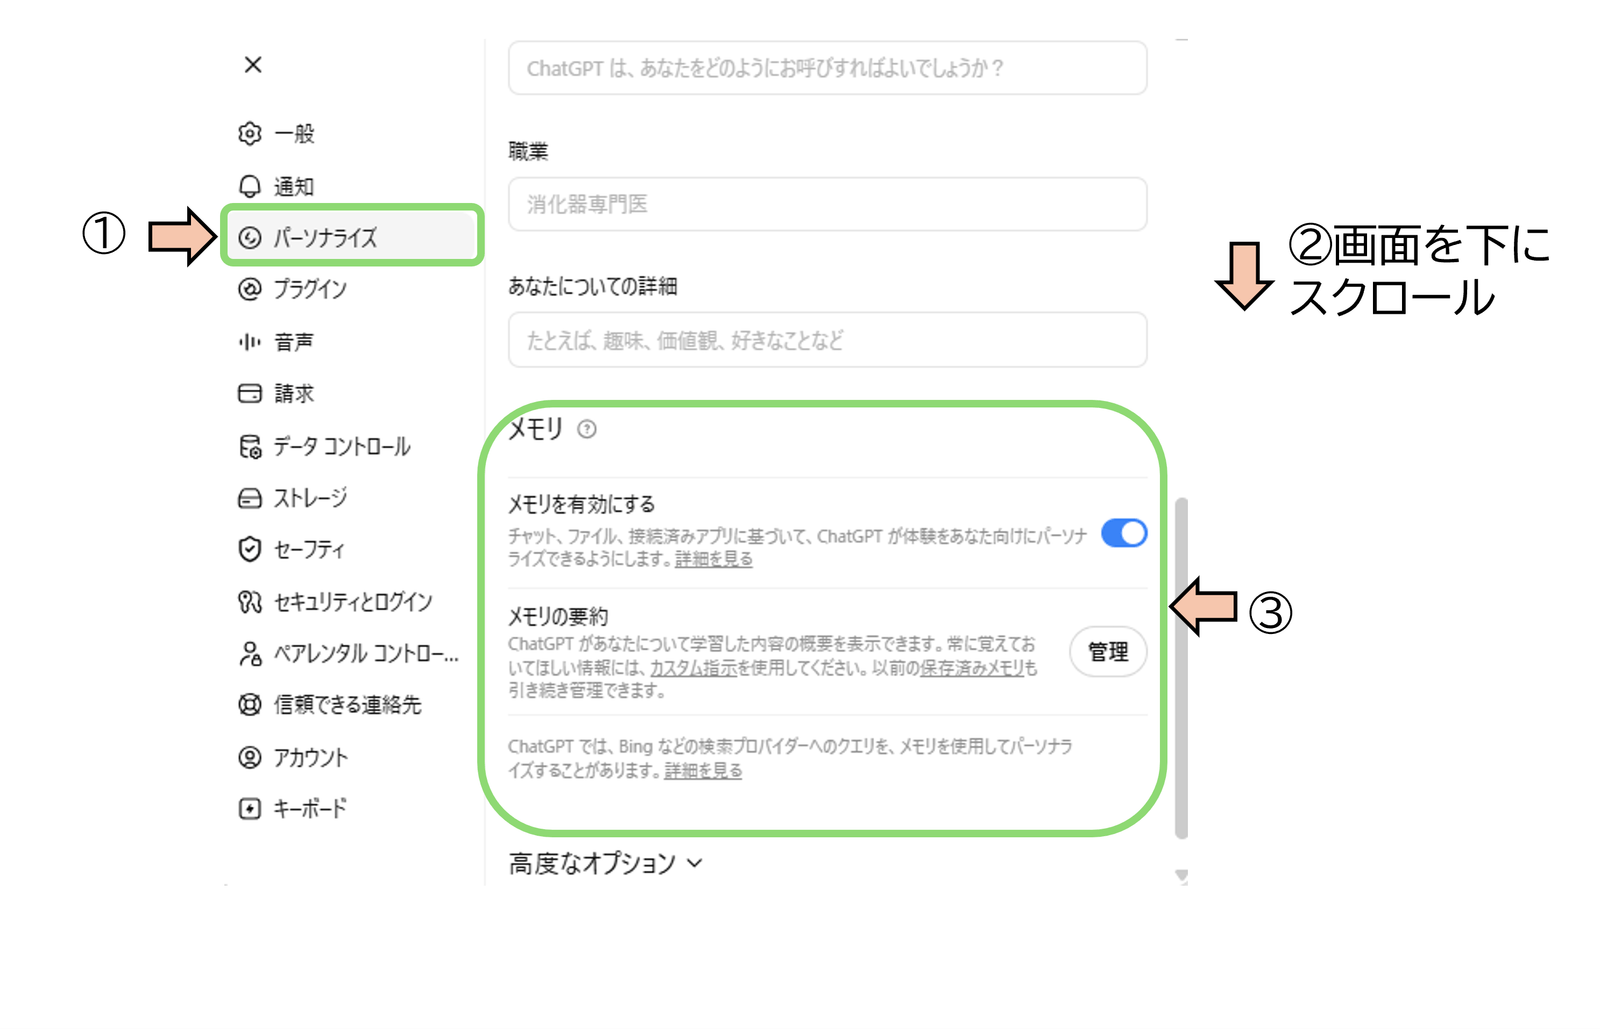Click the settings panel vertical scrollbar thumb
1600x1029 pixels.
[x=1181, y=668]
